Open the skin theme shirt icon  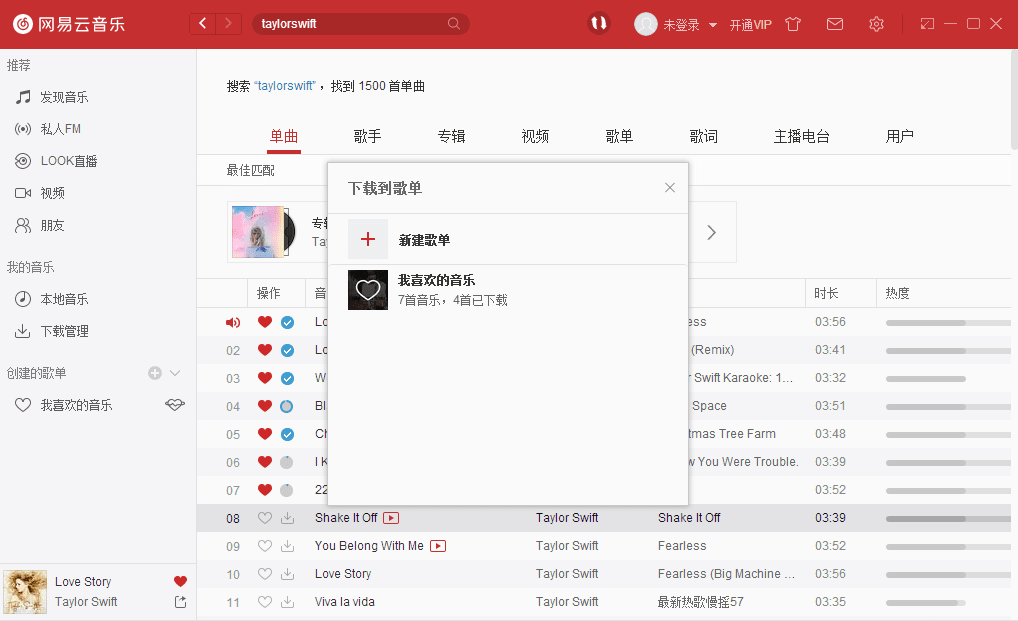pos(793,25)
